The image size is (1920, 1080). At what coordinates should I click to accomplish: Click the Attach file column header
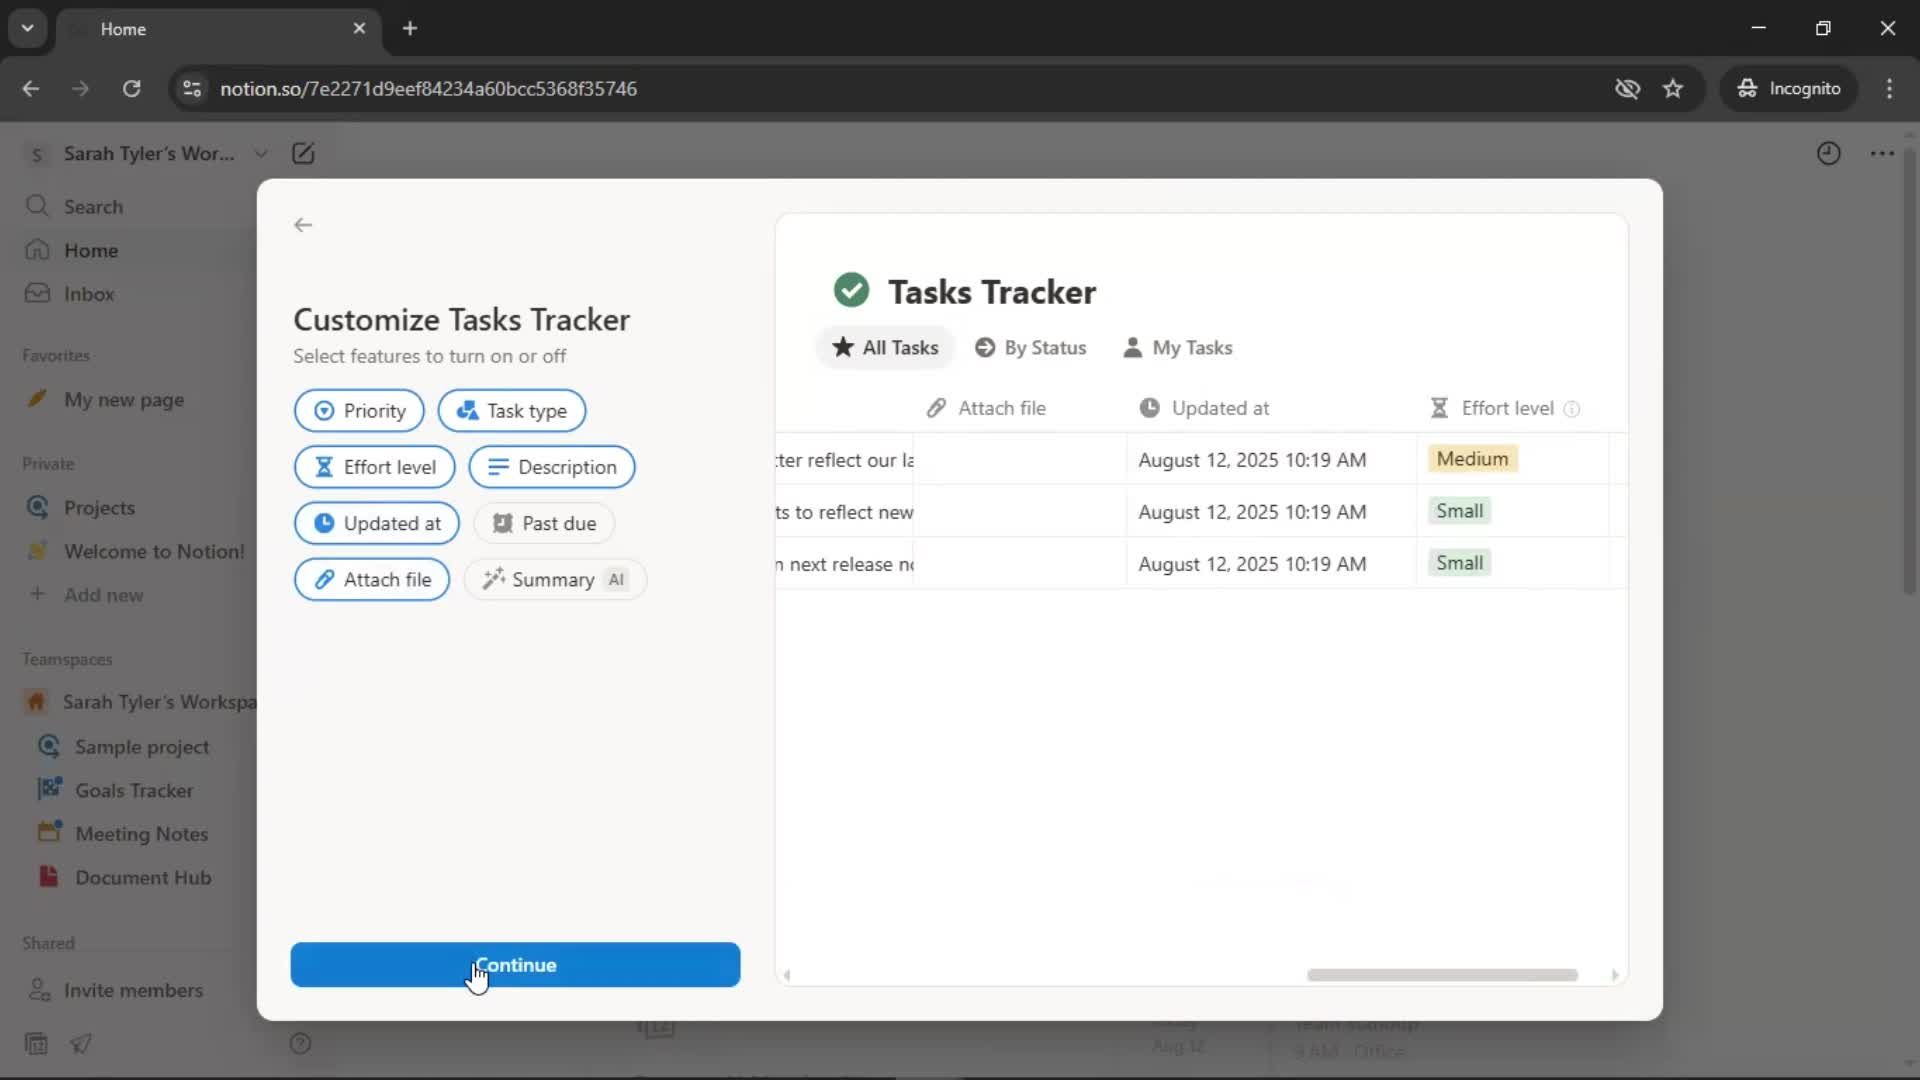[x=986, y=408]
